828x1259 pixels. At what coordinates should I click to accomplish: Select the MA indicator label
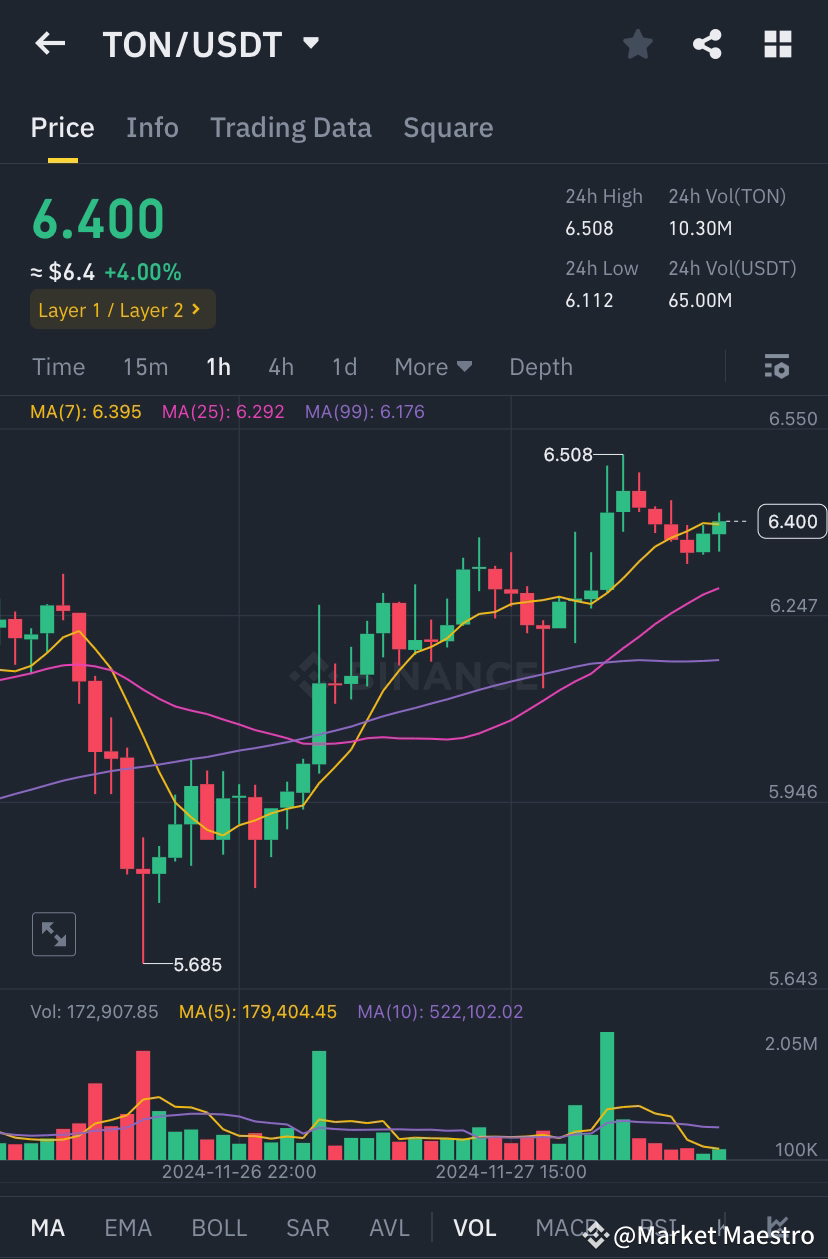coord(47,1227)
